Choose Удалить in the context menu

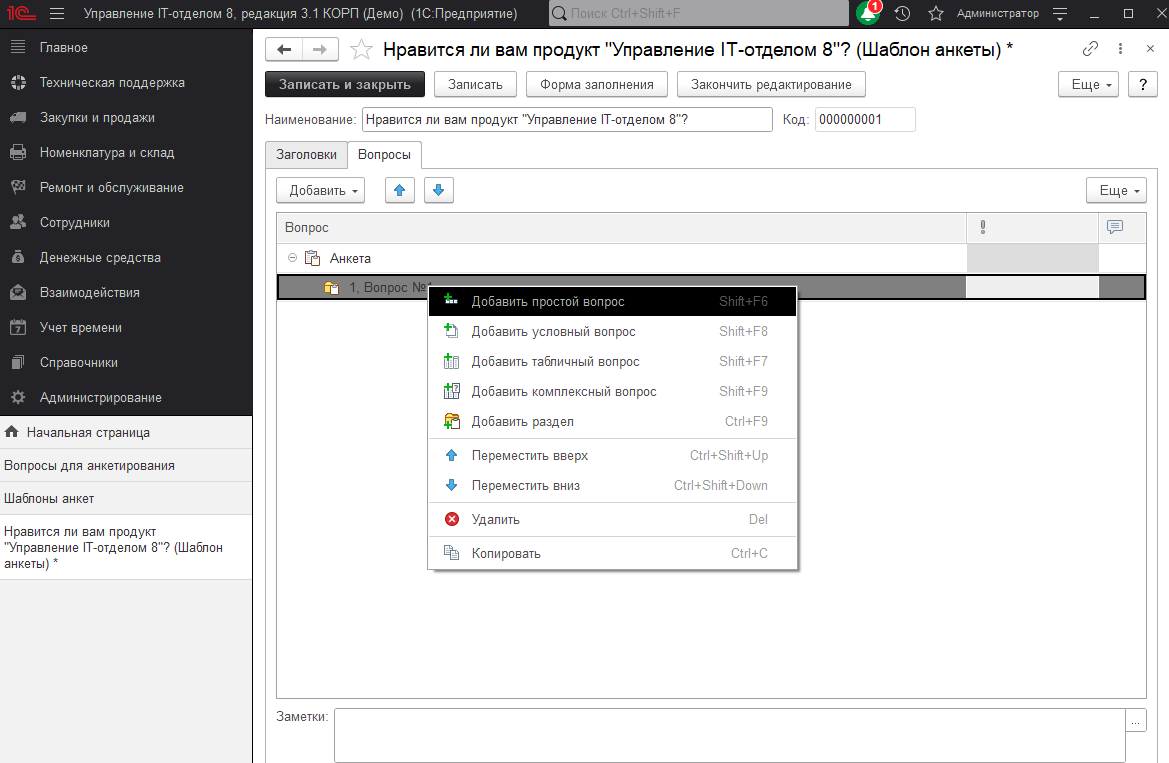(x=495, y=519)
